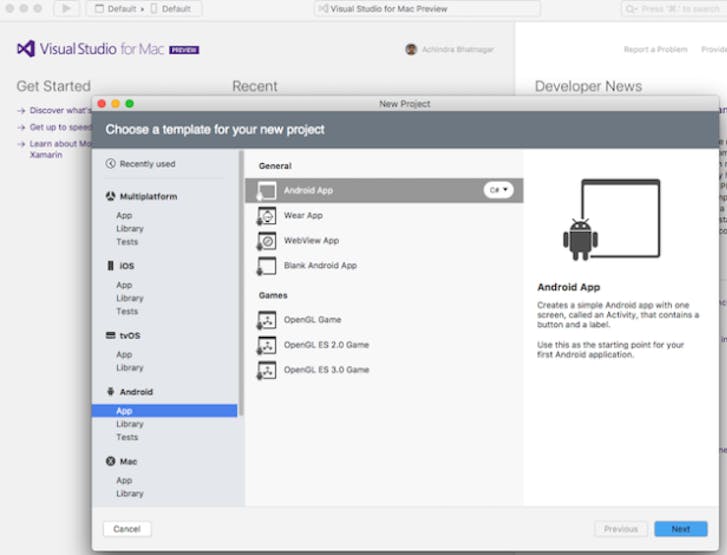Click the Blank Android App template icon
727x555 pixels.
point(267,266)
